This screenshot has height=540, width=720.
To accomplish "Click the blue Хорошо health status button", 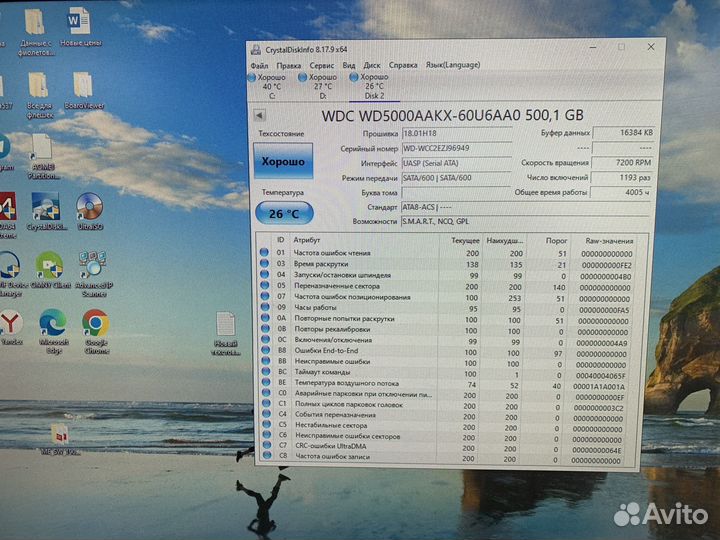I will 284,161.
